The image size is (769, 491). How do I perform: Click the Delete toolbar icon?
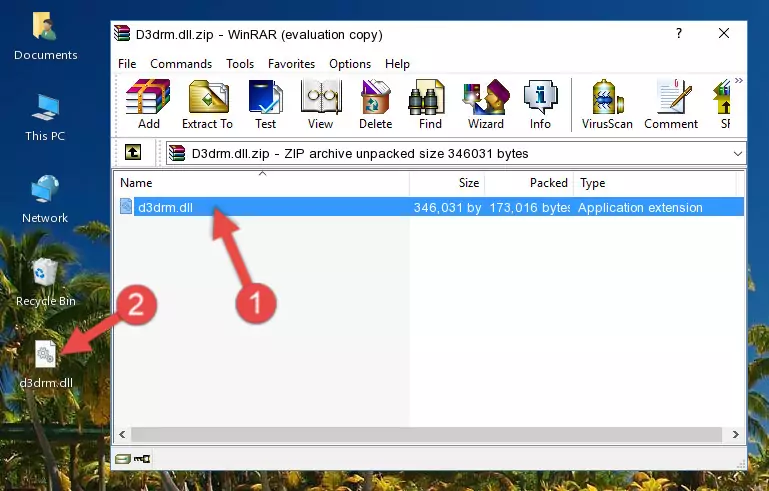point(375,104)
